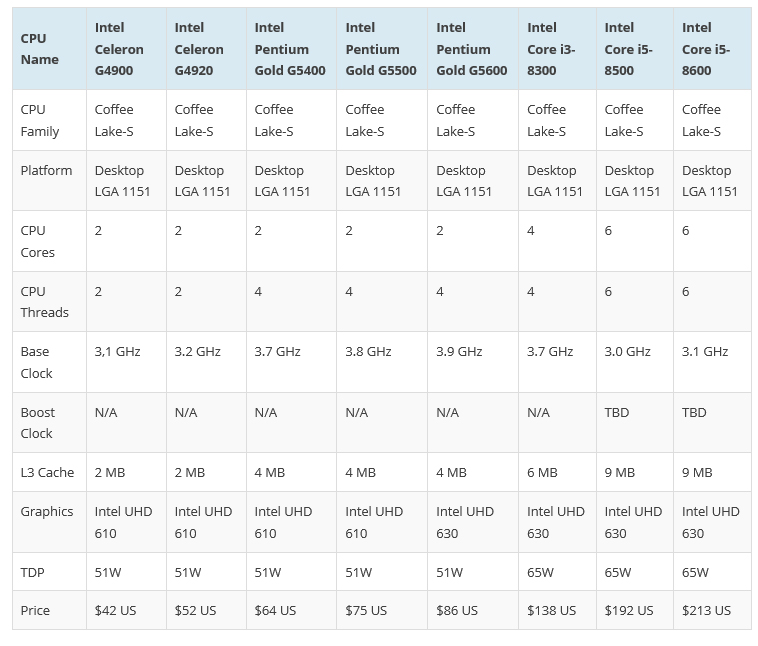
Task: Click the 3.9 GHz base clock cell
Action: (x=459, y=351)
